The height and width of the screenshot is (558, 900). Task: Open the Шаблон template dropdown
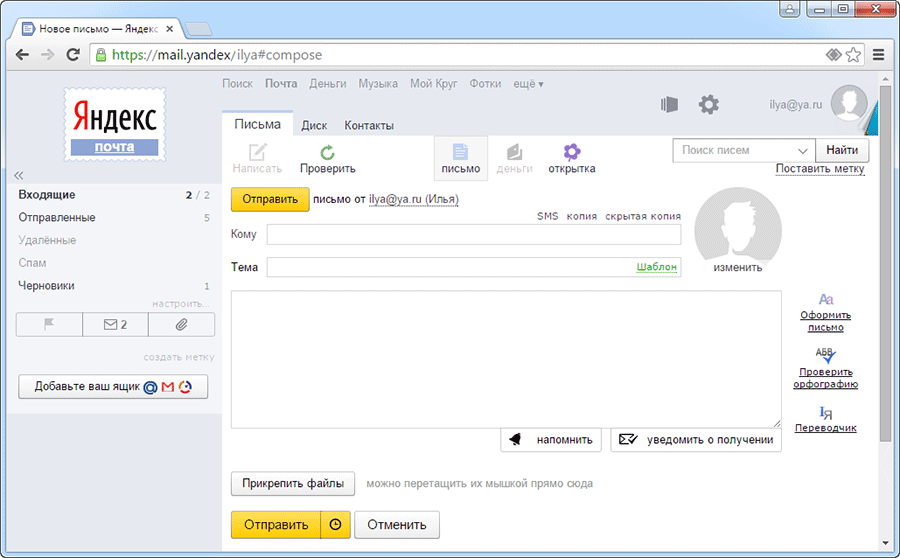click(x=657, y=267)
